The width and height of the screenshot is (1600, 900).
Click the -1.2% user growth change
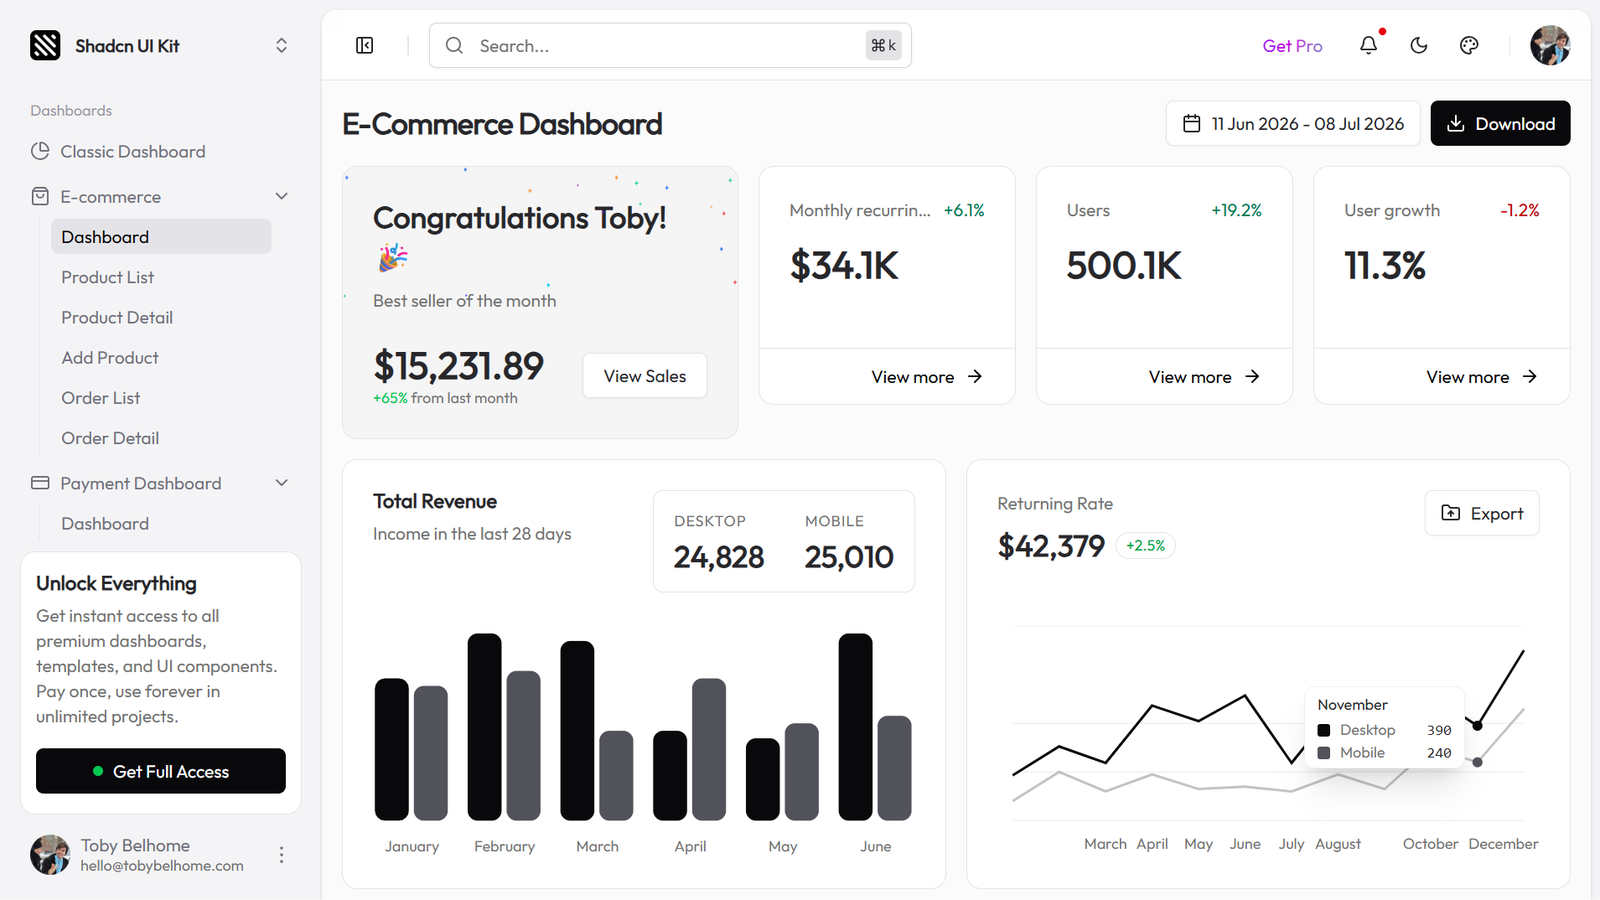click(1520, 210)
